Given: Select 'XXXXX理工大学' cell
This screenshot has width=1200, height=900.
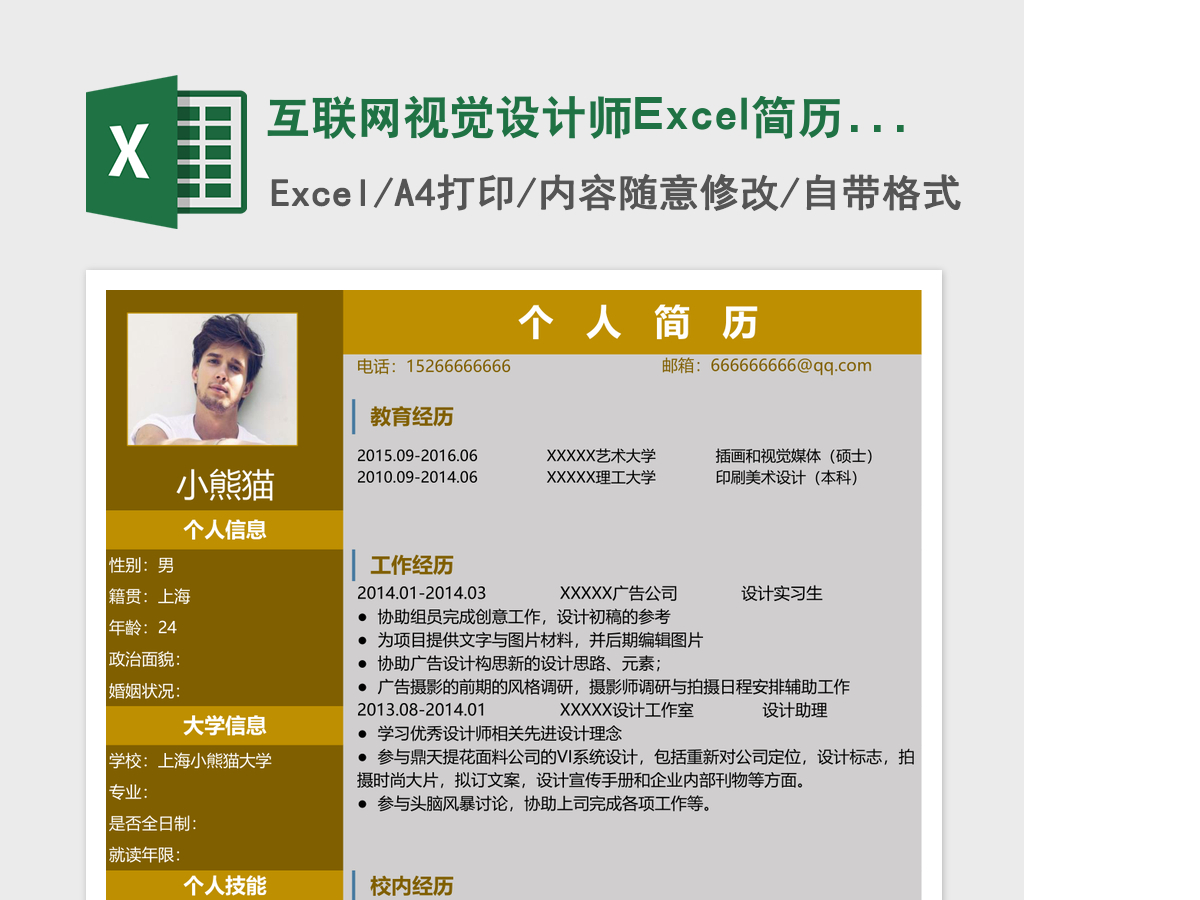Looking at the screenshot, I should [601, 477].
